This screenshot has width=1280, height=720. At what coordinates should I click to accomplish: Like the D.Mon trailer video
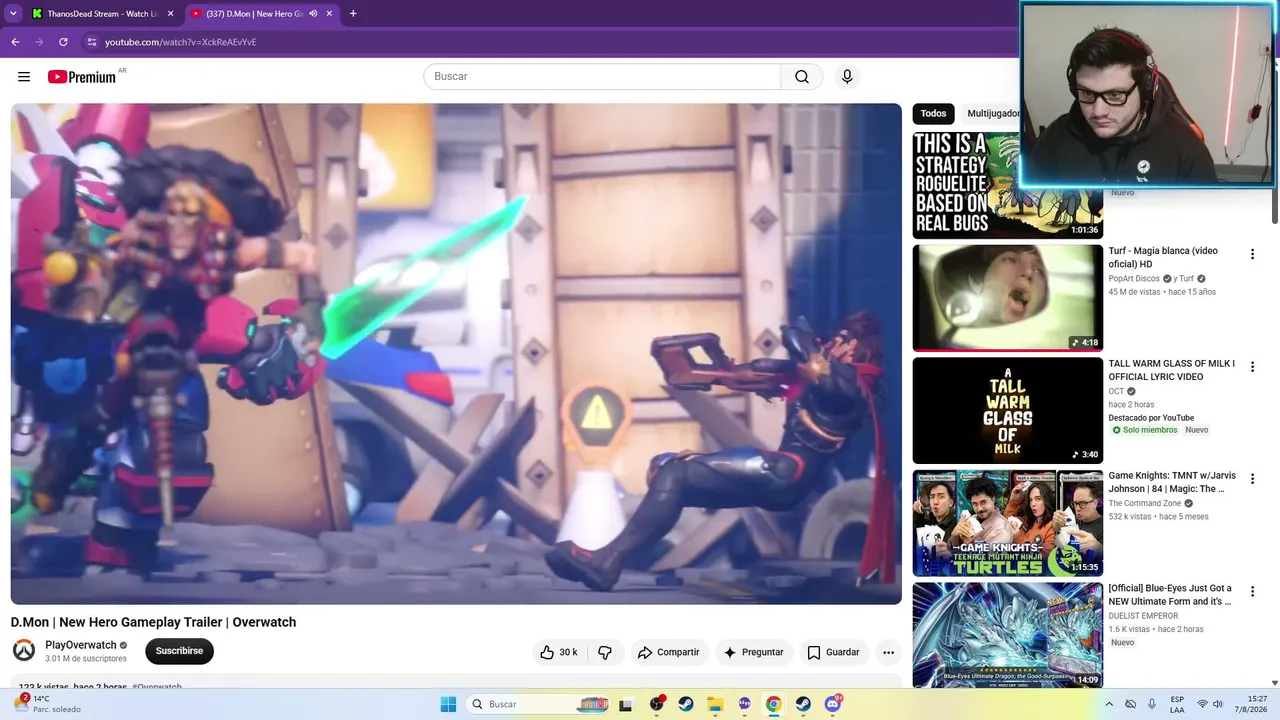tap(558, 652)
